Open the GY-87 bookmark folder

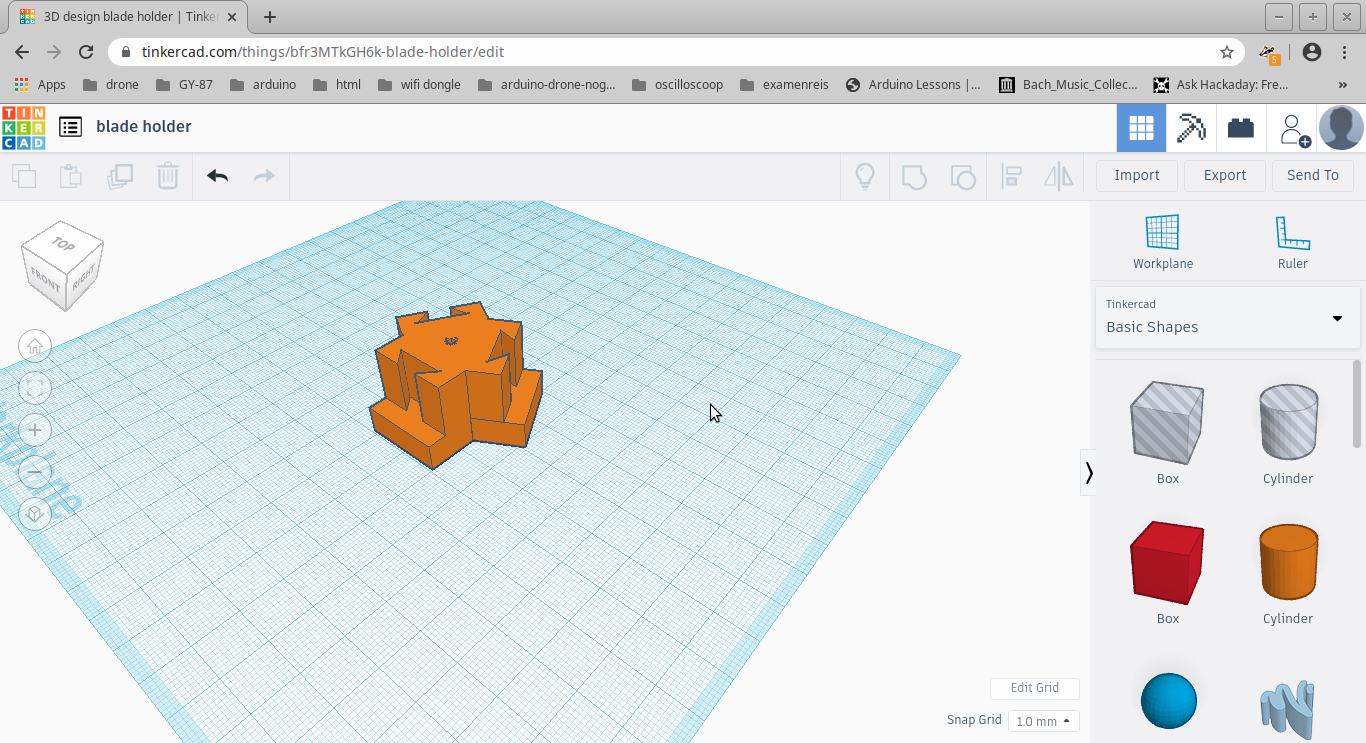click(184, 85)
